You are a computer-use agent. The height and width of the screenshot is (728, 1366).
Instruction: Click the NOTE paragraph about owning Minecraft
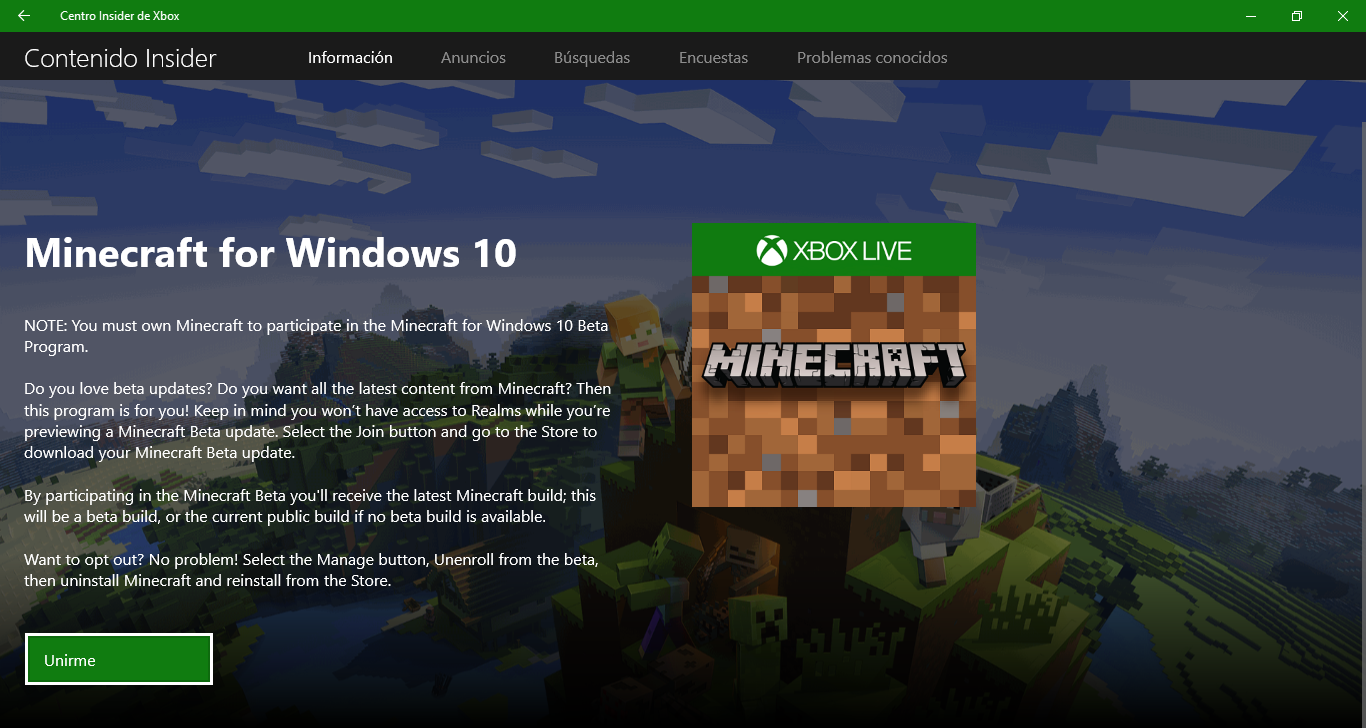pyautogui.click(x=316, y=336)
